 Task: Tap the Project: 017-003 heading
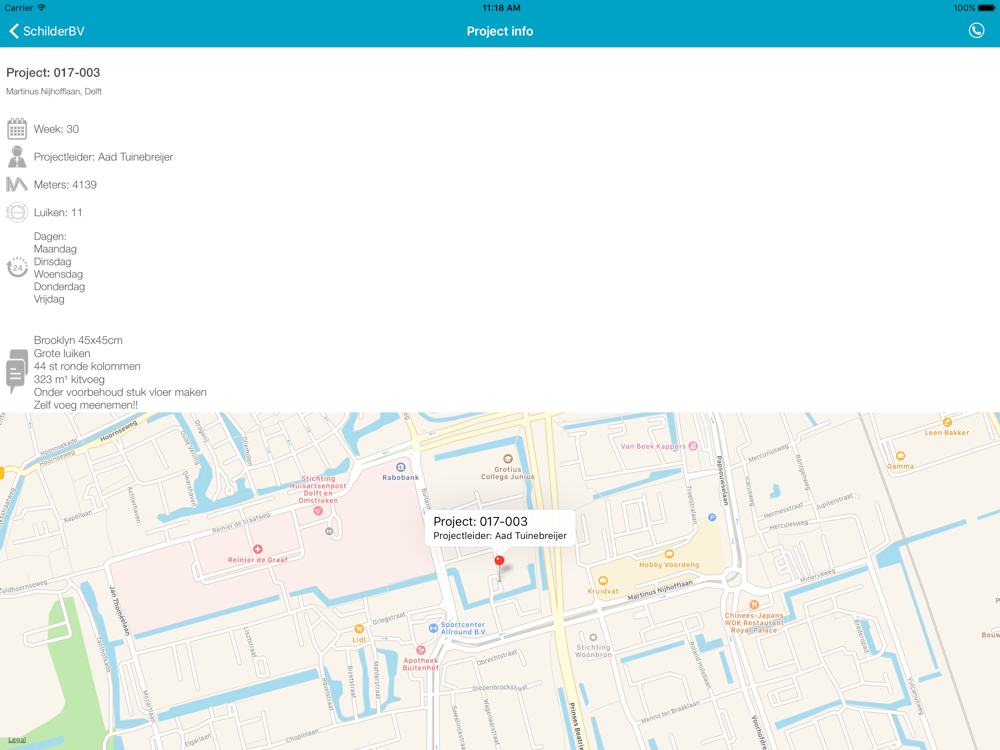click(x=53, y=72)
